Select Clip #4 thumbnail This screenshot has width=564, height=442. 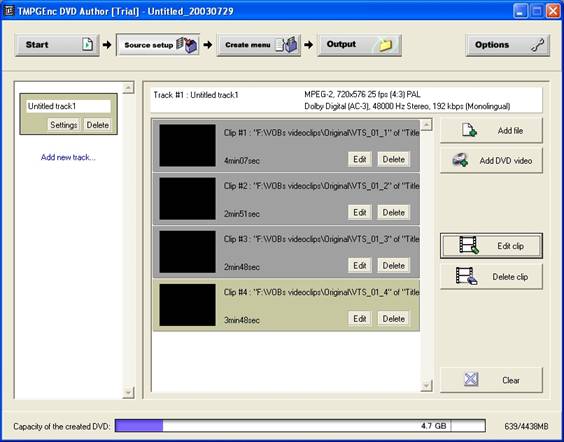pos(187,305)
